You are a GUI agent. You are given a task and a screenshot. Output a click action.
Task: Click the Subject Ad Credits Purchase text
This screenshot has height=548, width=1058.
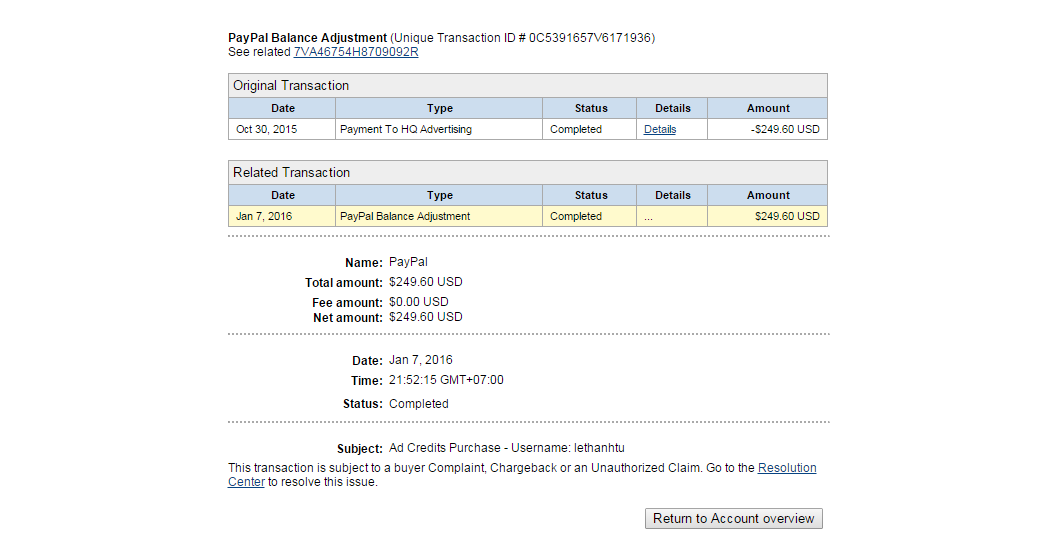point(507,447)
